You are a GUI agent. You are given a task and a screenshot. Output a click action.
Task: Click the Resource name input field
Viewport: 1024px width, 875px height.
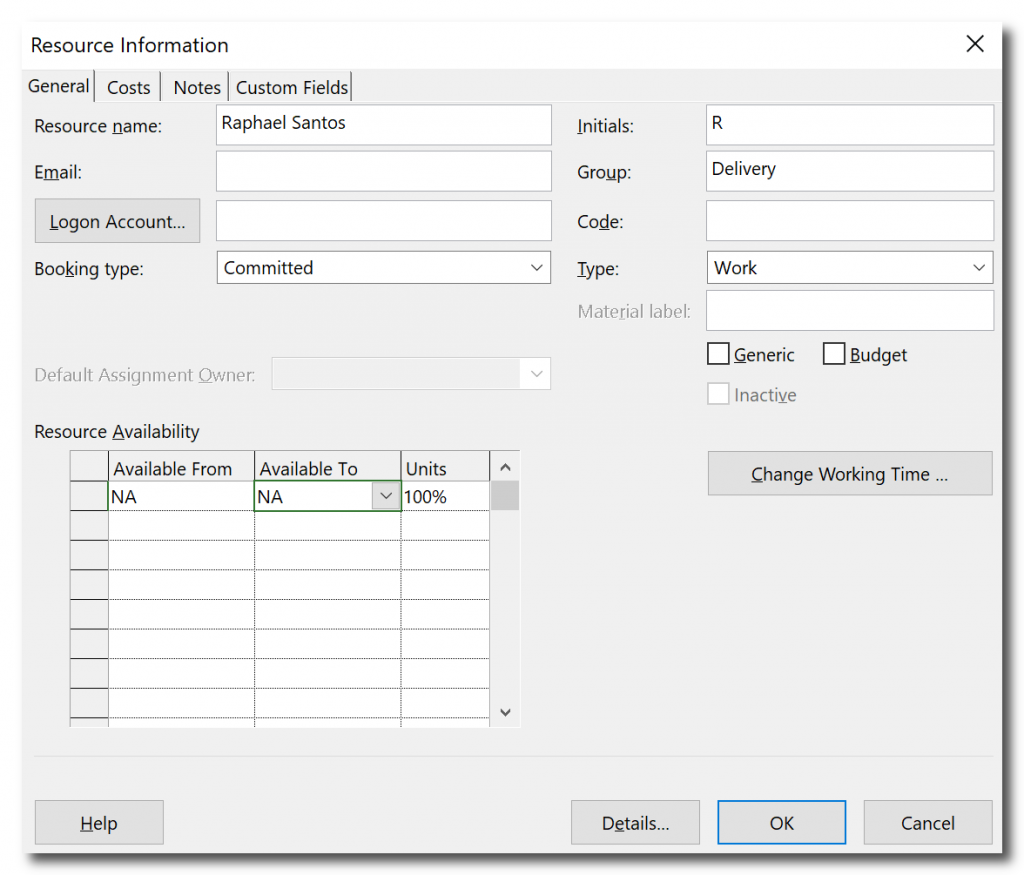click(x=383, y=125)
